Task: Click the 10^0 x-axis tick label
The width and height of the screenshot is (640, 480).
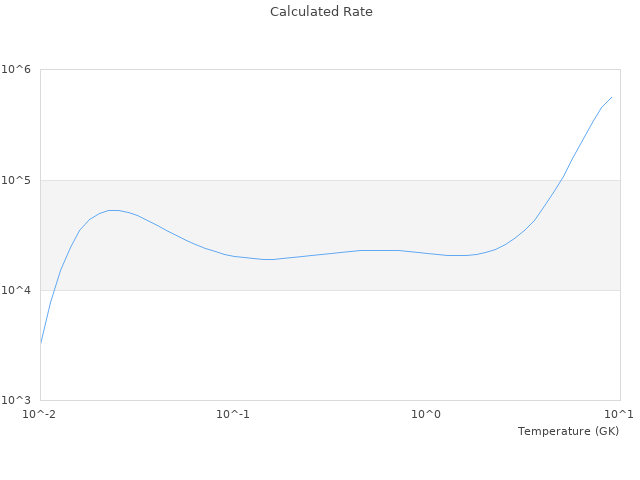Action: pos(427,414)
